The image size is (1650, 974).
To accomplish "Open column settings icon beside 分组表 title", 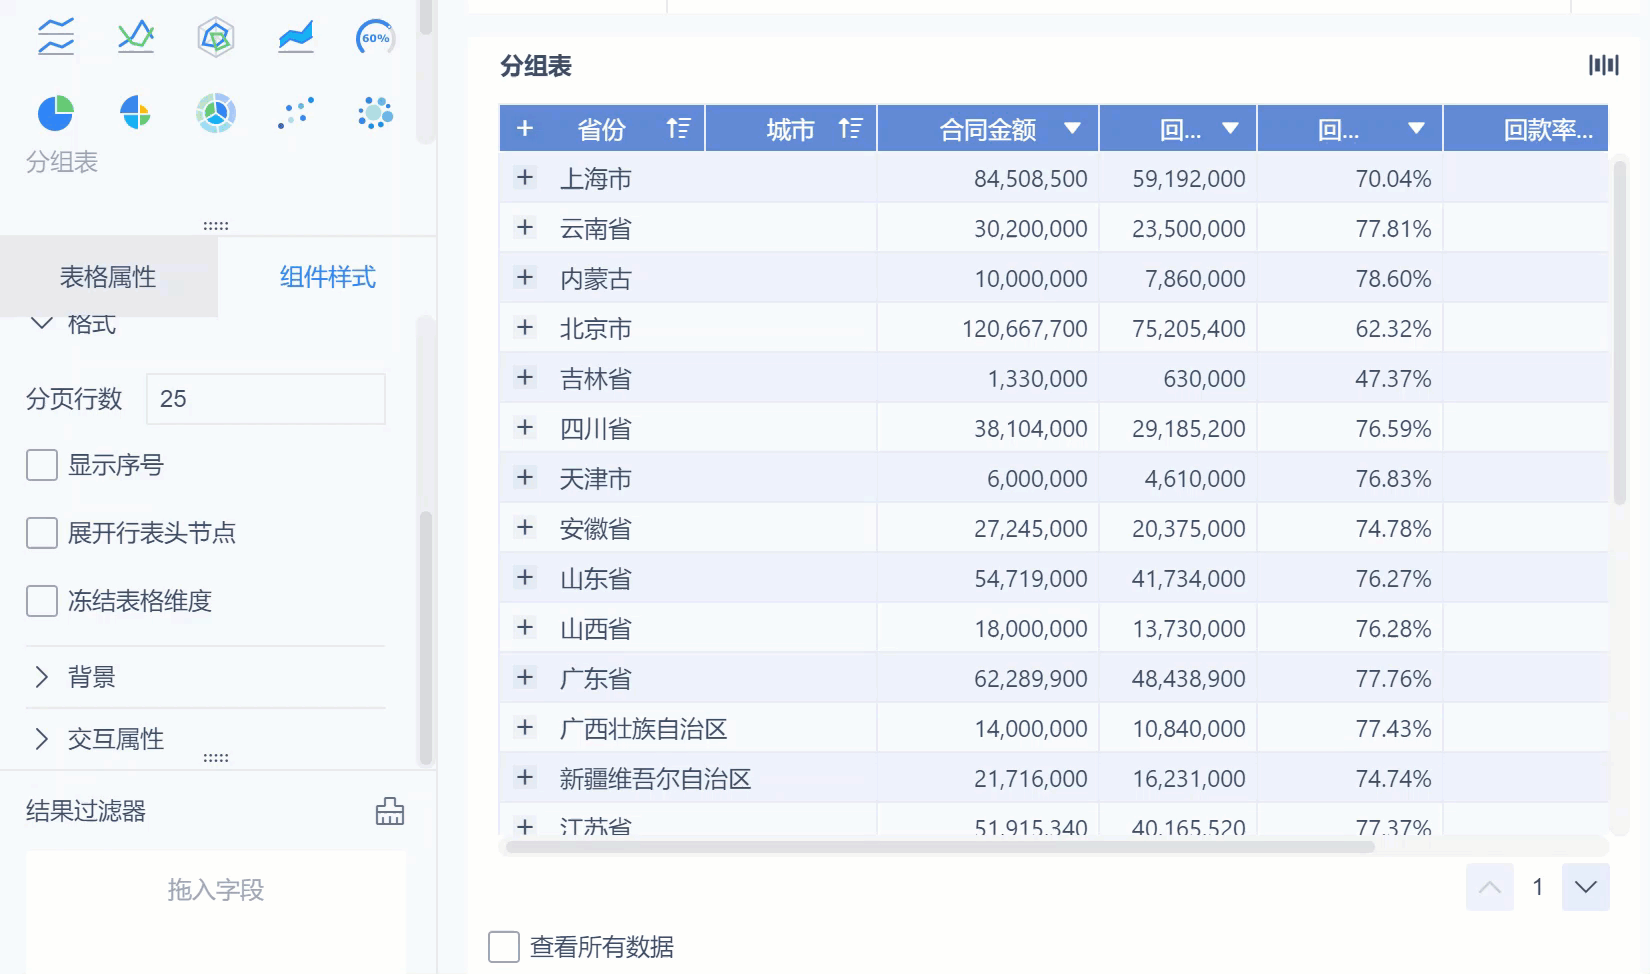I will click(x=1604, y=65).
